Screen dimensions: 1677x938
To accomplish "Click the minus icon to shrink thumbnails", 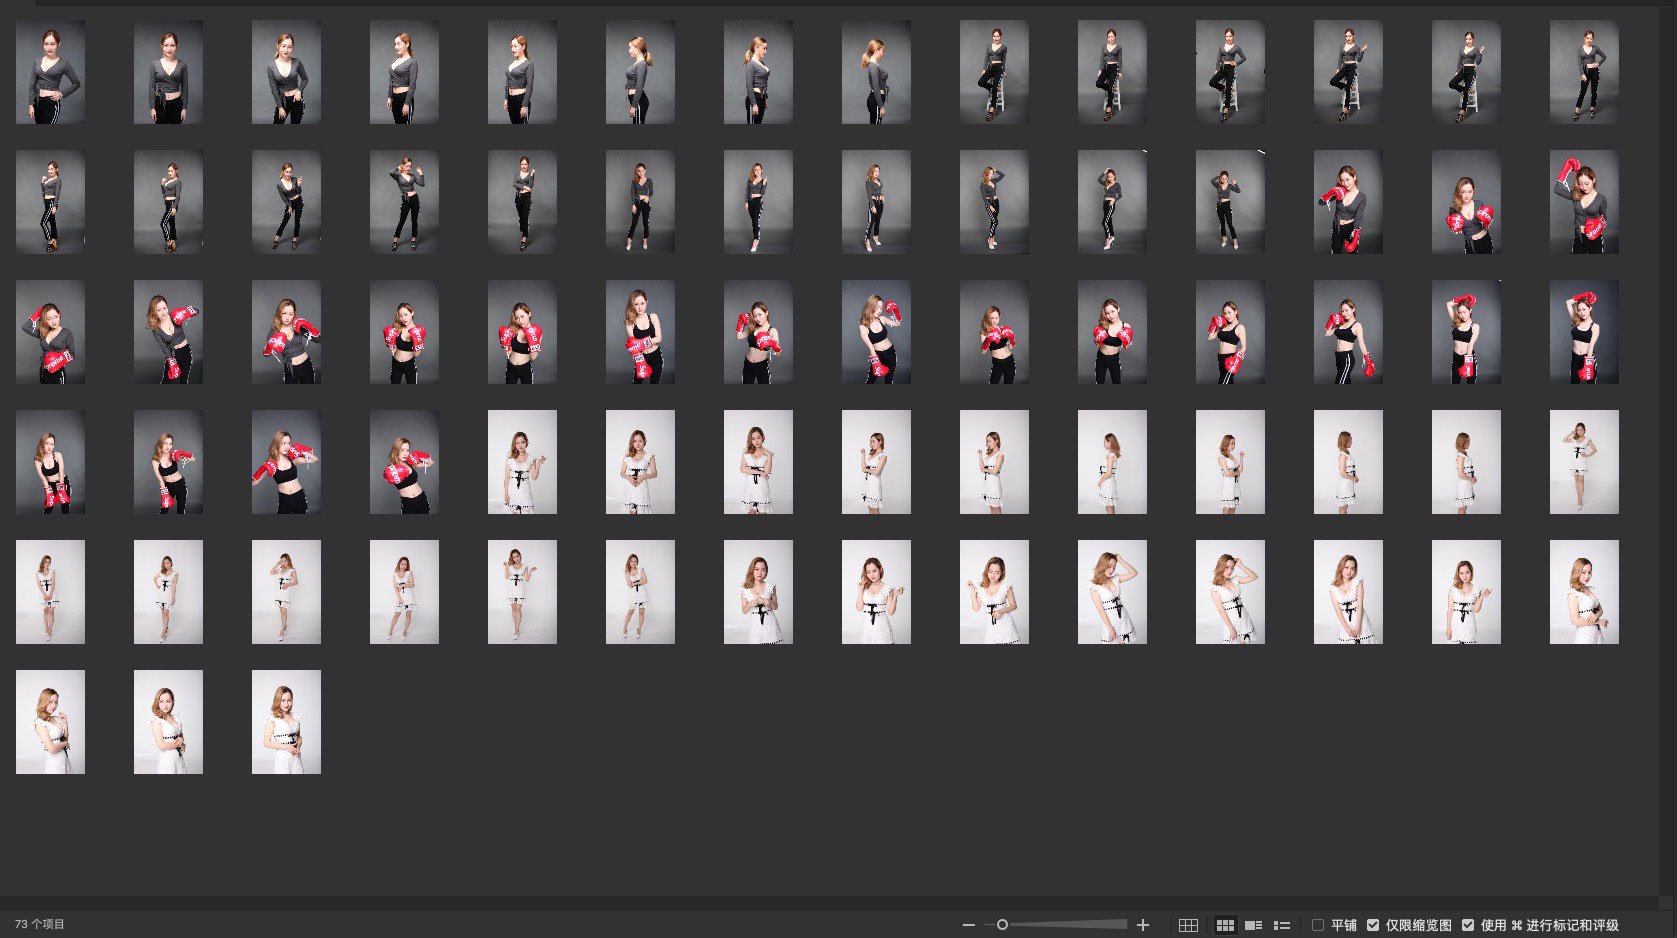I will 968,925.
